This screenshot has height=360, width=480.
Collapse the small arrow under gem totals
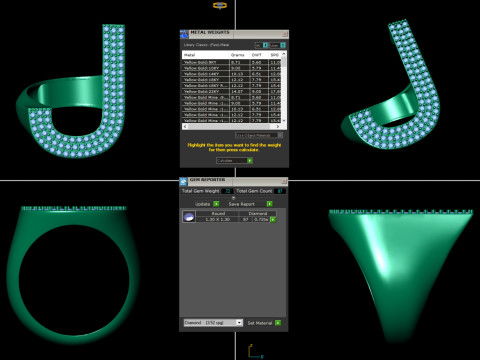[x=233, y=198]
